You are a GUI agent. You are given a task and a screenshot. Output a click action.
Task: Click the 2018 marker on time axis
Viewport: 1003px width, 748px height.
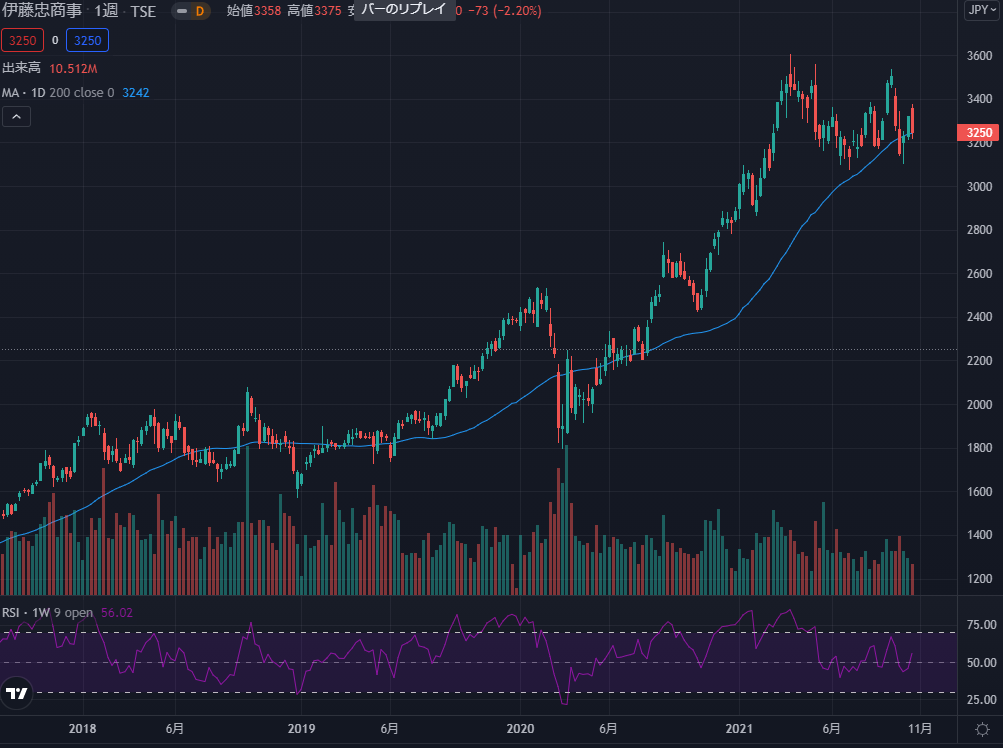(x=85, y=728)
